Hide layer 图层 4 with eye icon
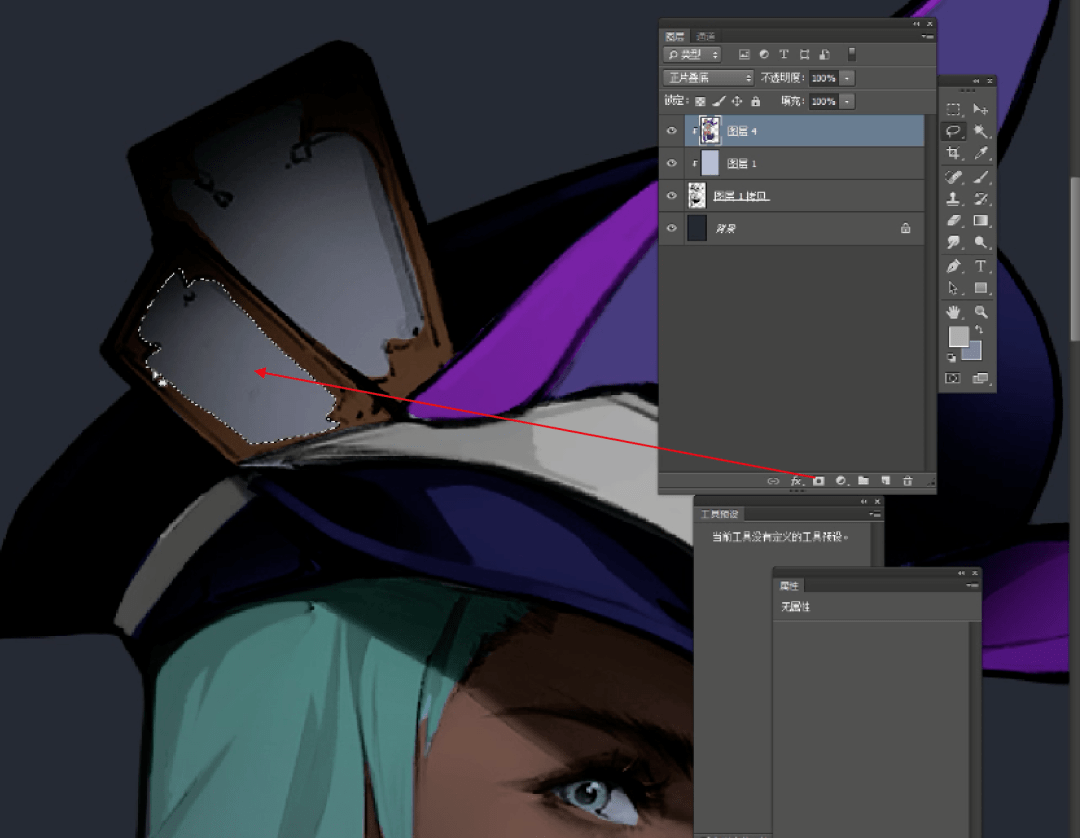The height and width of the screenshot is (838, 1080). tap(672, 130)
